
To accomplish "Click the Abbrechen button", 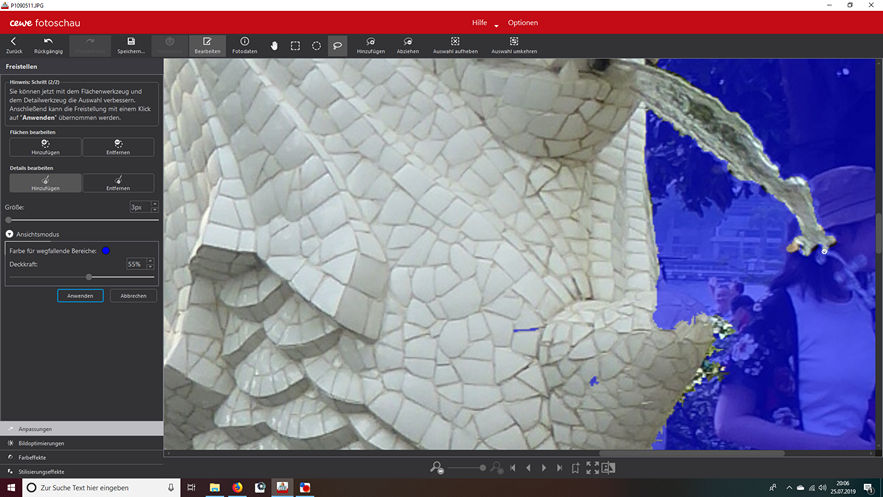I will tap(133, 296).
